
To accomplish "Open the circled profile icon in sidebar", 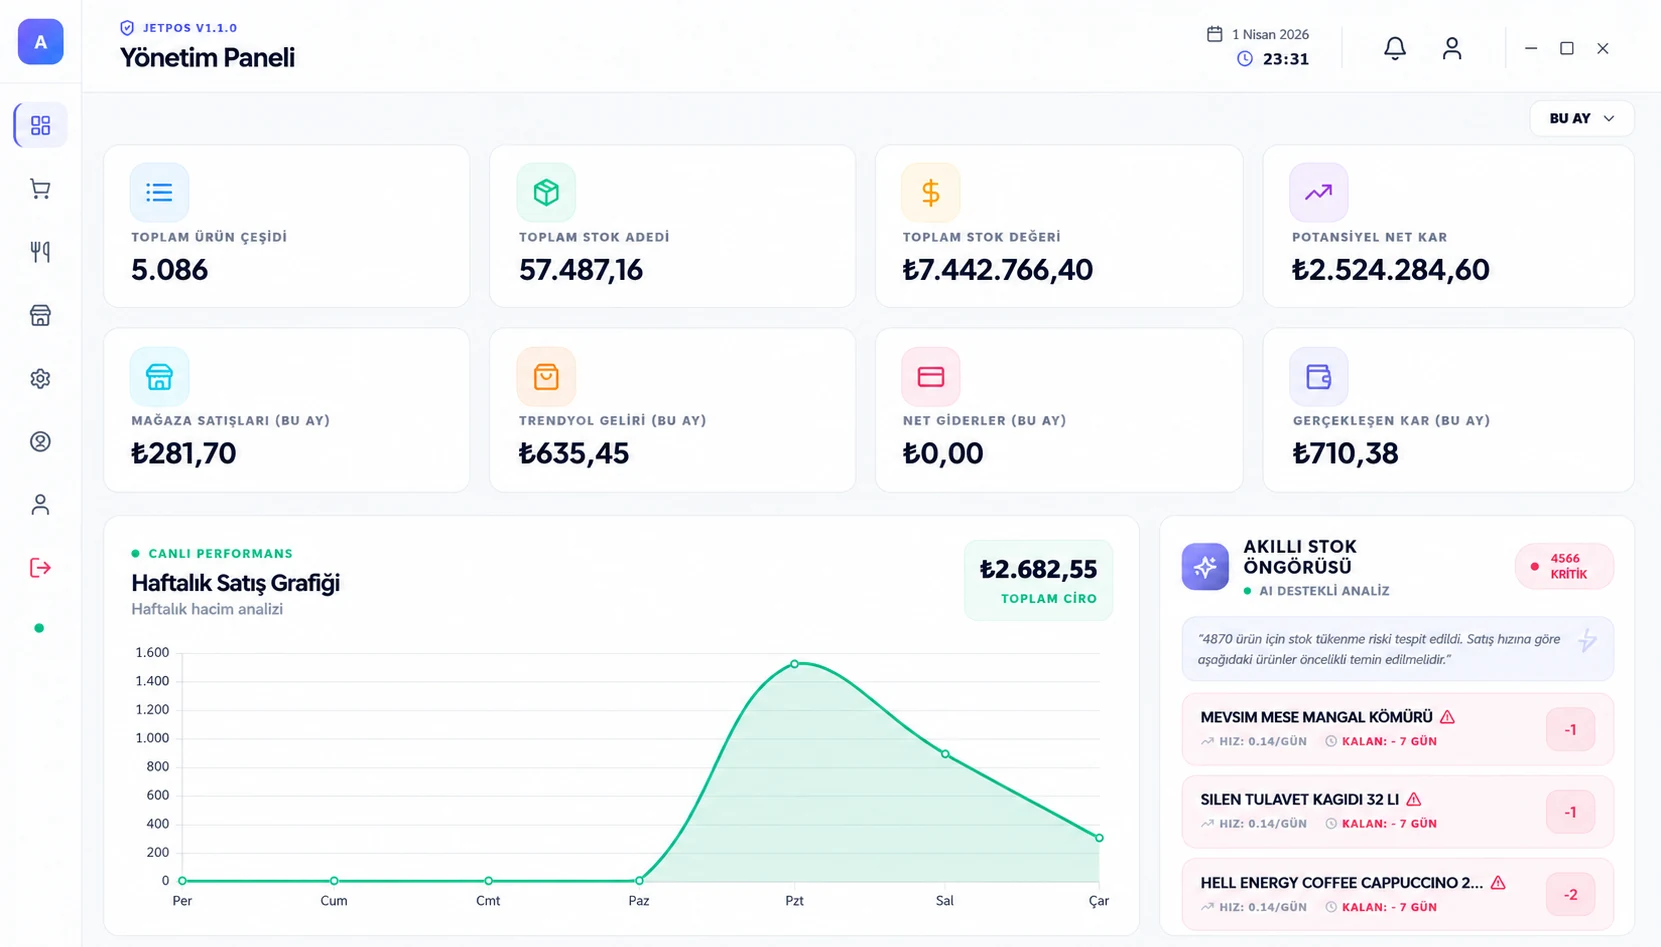I will coord(40,441).
